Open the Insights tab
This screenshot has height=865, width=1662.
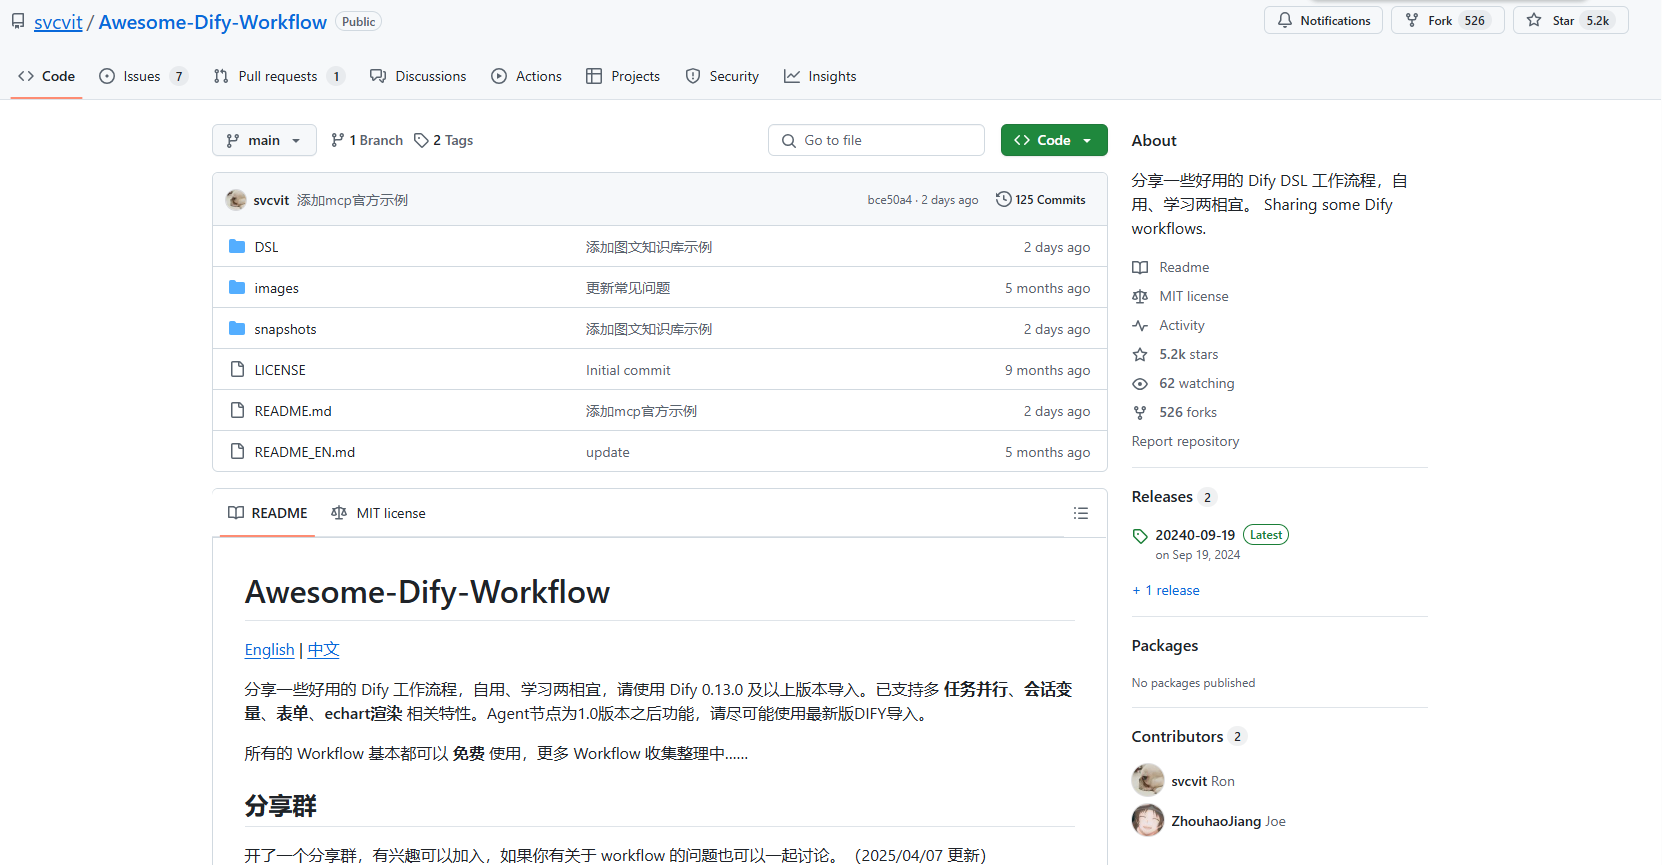pos(820,76)
